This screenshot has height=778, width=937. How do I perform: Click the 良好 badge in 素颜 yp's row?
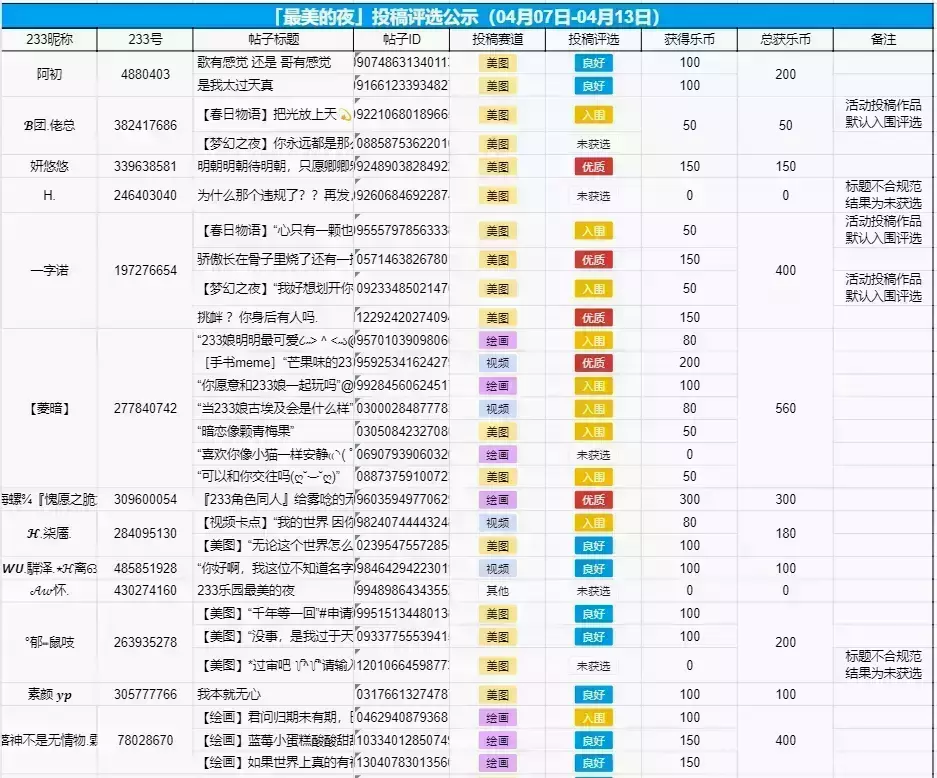[x=593, y=695]
